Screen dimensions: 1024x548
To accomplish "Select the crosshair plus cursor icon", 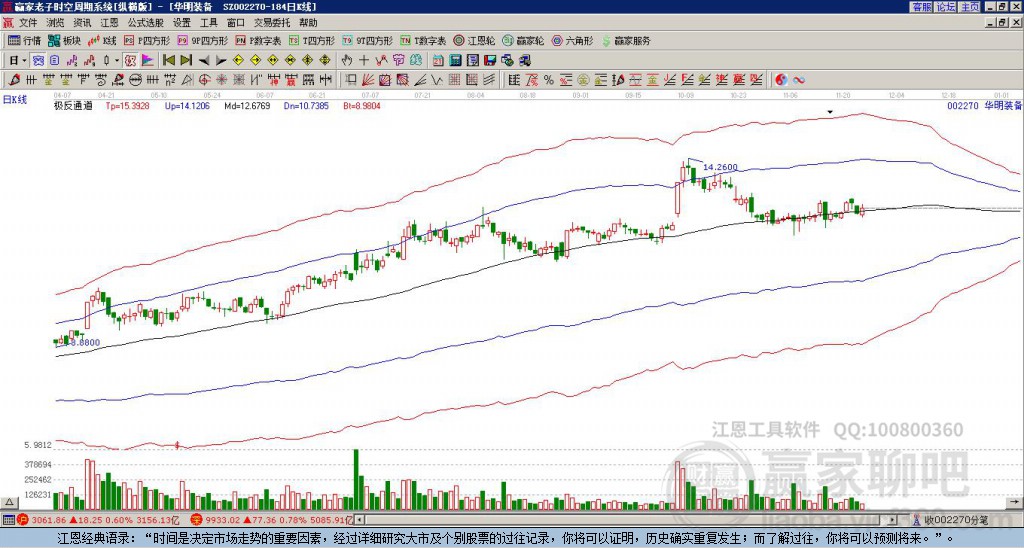I will click(364, 60).
